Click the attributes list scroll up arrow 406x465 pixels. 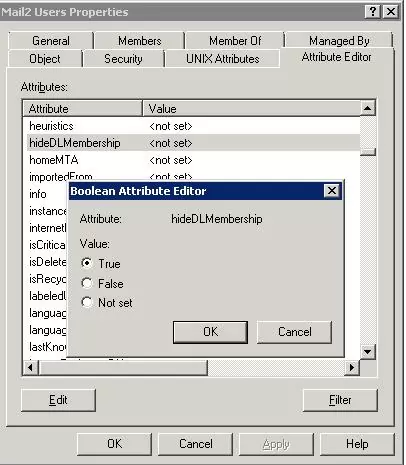[x=368, y=108]
